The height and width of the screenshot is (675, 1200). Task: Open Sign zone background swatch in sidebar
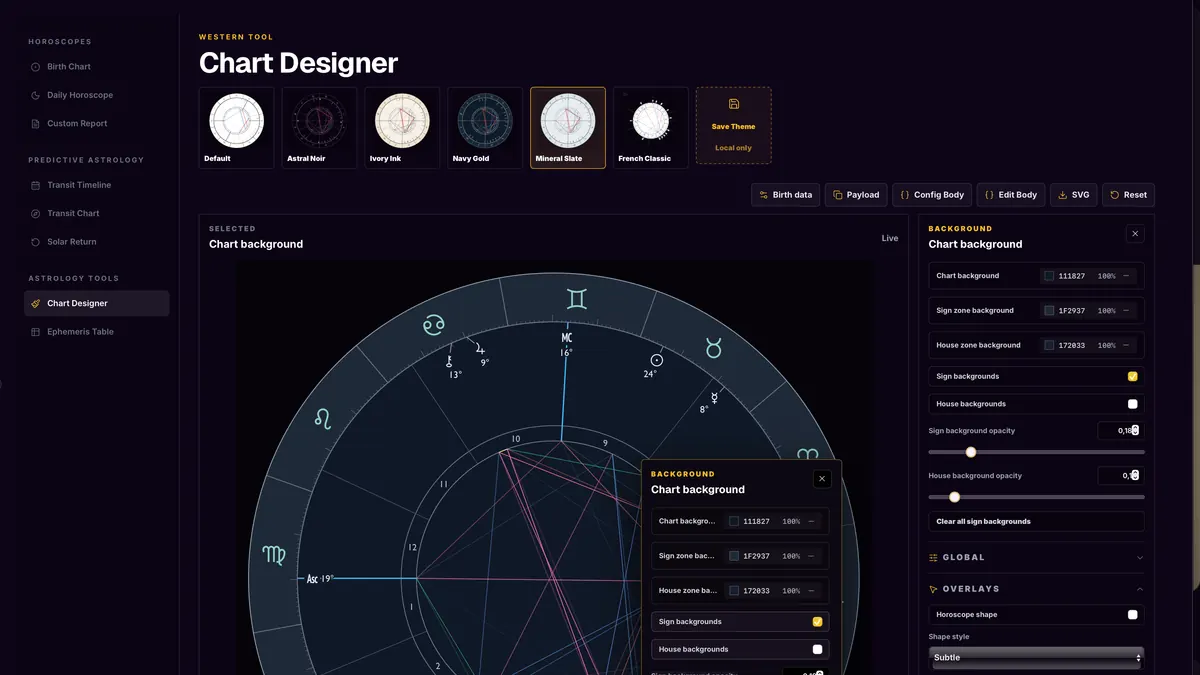pos(1049,311)
